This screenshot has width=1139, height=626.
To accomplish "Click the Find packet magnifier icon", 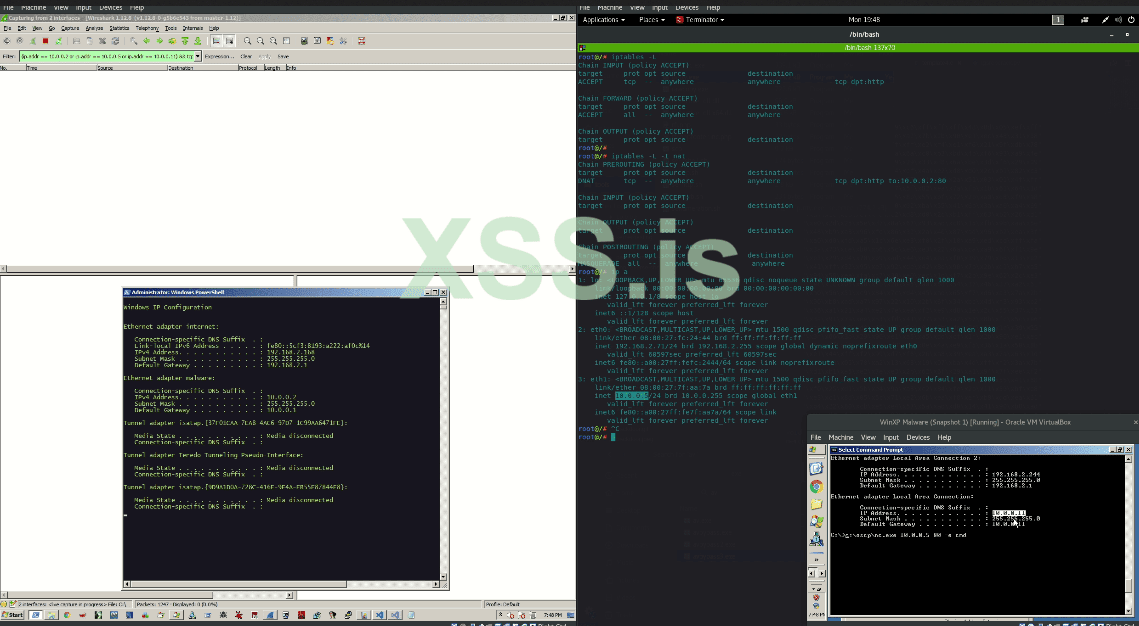I will click(133, 41).
